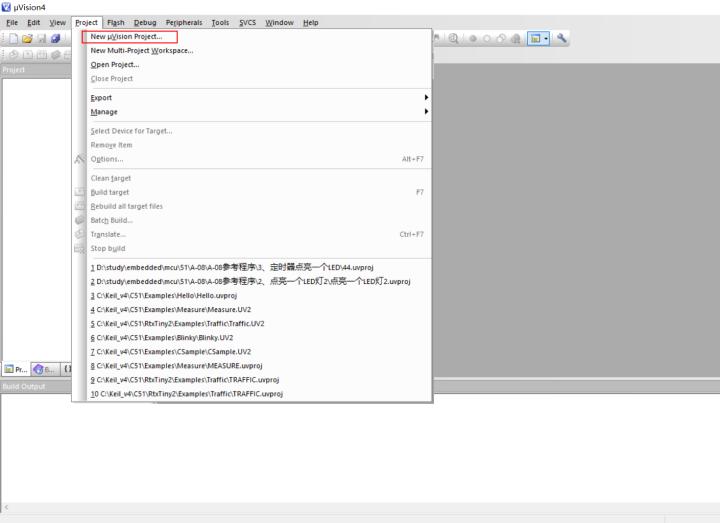Click the dimmed Translate icon in build toolbar
Image resolution: width=720 pixels, height=523 pixels.
pyautogui.click(x=14, y=55)
